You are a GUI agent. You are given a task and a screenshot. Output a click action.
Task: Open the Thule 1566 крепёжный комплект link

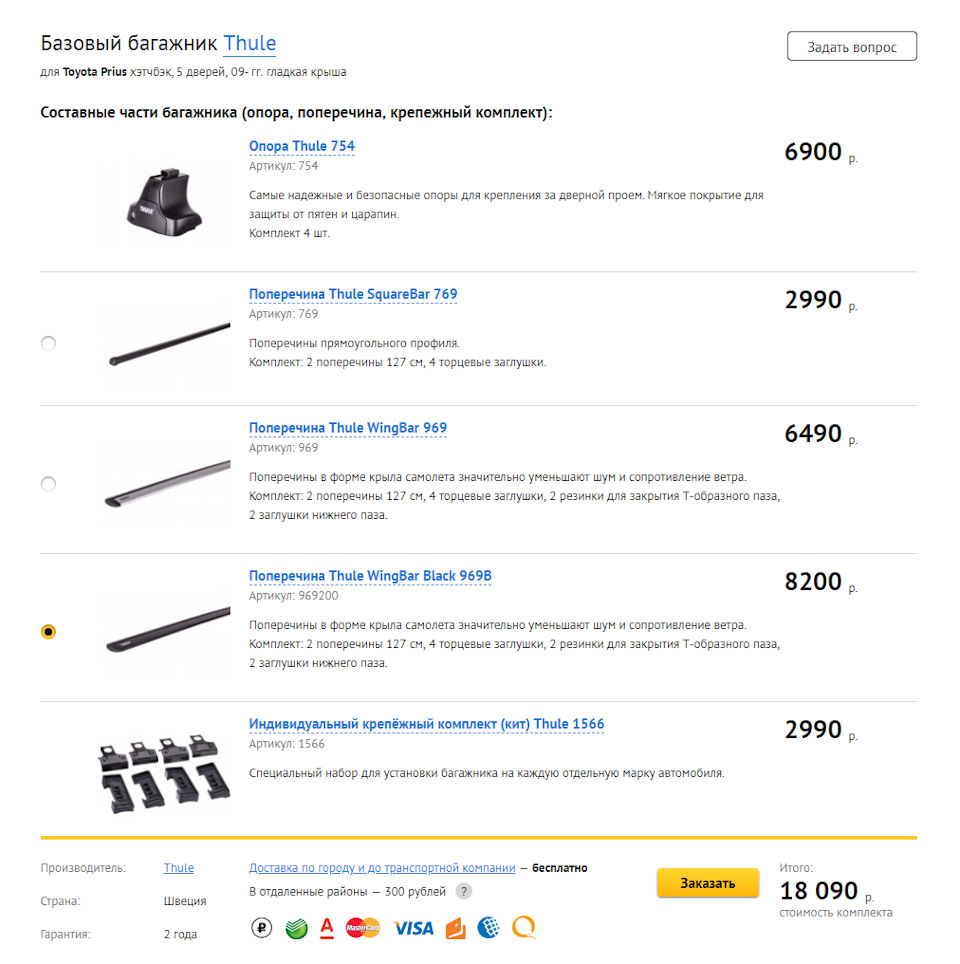point(427,724)
